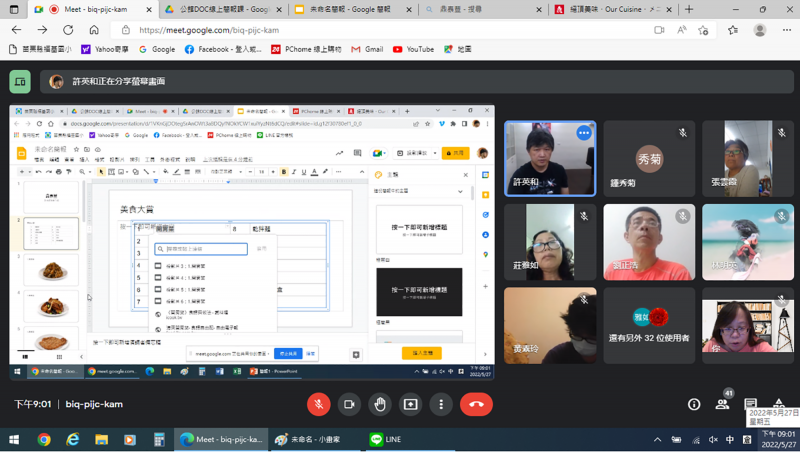Toggle the microphone mute button
The height and width of the screenshot is (459, 800).
(x=318, y=404)
